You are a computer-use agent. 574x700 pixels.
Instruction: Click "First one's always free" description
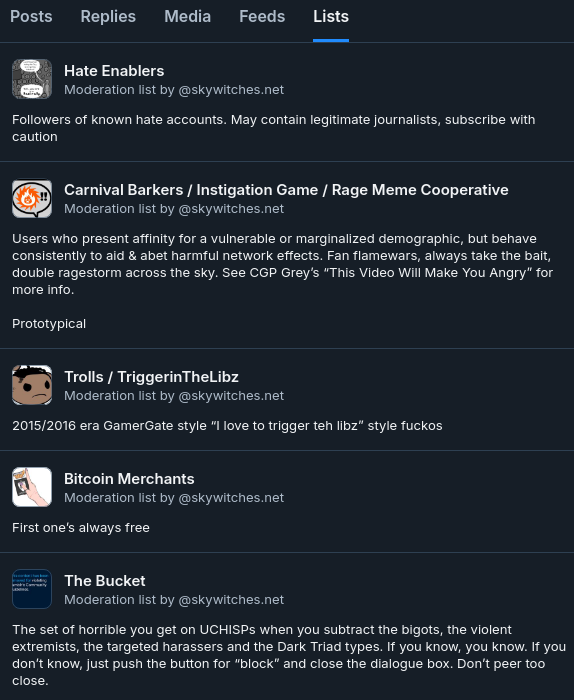[81, 528]
